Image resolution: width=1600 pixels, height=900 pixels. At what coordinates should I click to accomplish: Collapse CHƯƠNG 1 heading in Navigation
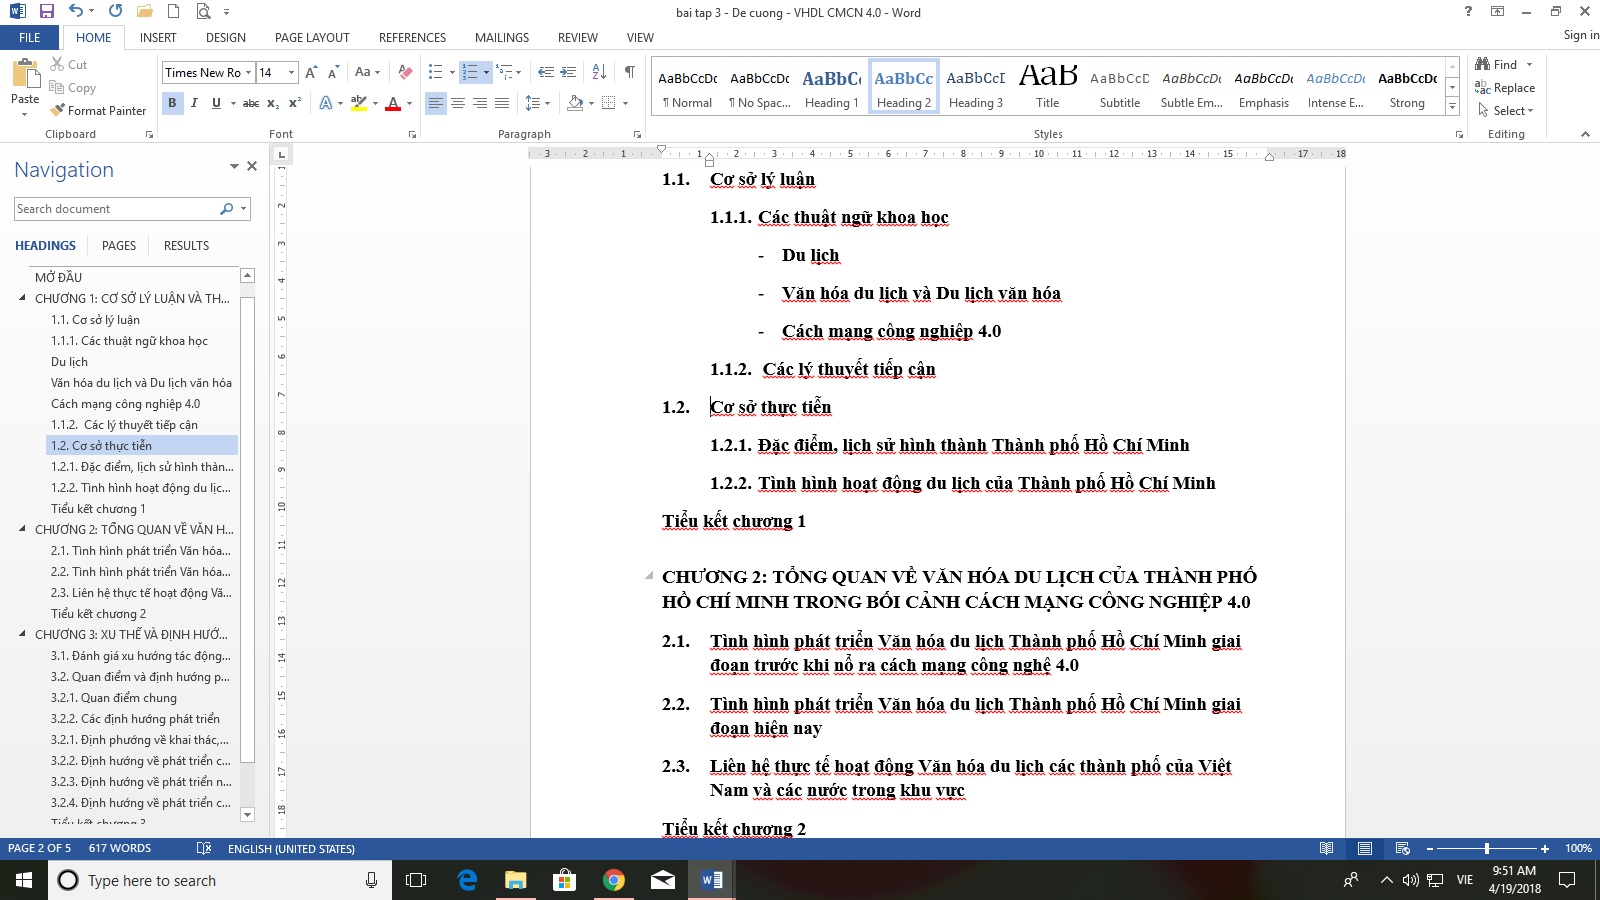tap(22, 298)
